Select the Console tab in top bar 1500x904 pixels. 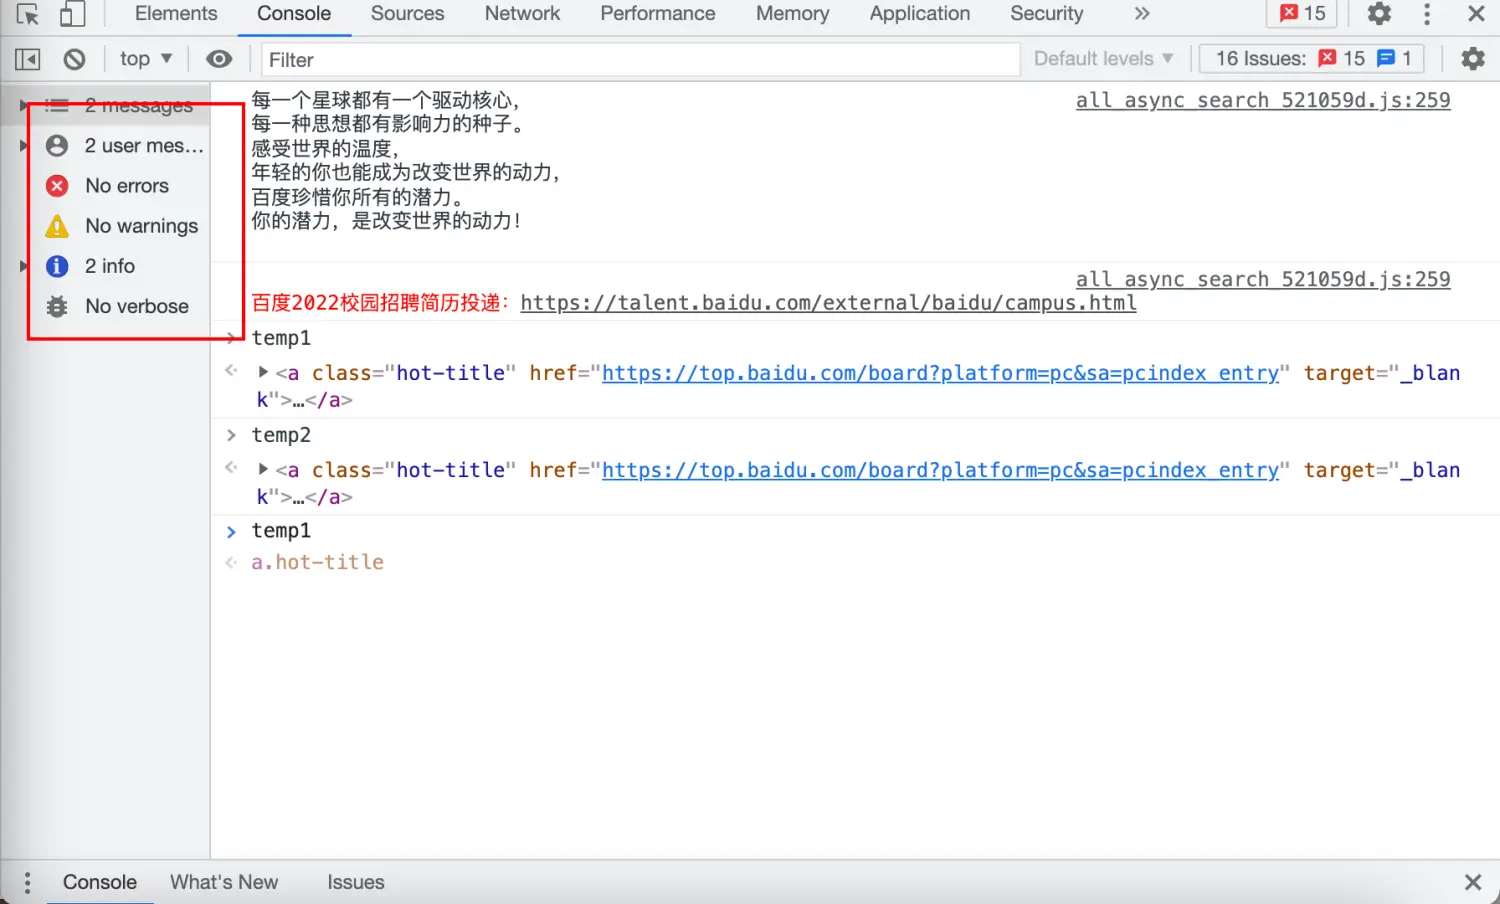tap(294, 14)
